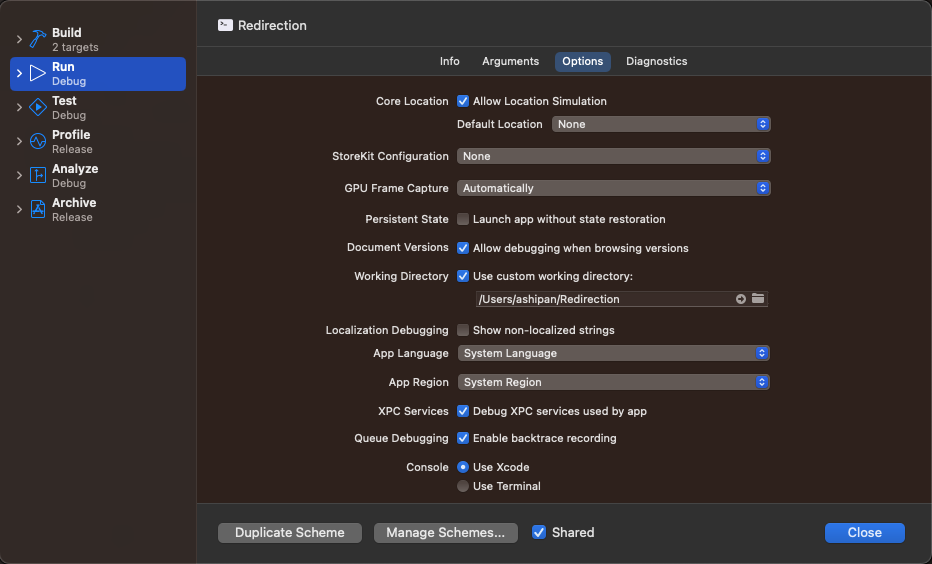932x564 pixels.
Task: Expand the Test action chevron
Action: click(x=19, y=107)
